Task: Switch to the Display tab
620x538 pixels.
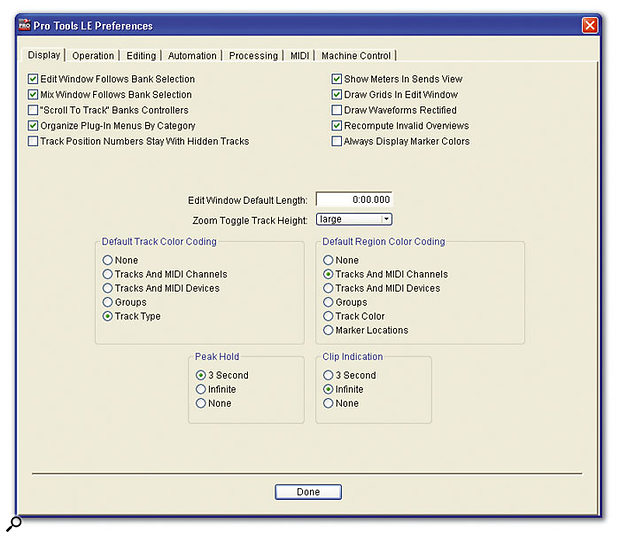Action: [x=44, y=55]
